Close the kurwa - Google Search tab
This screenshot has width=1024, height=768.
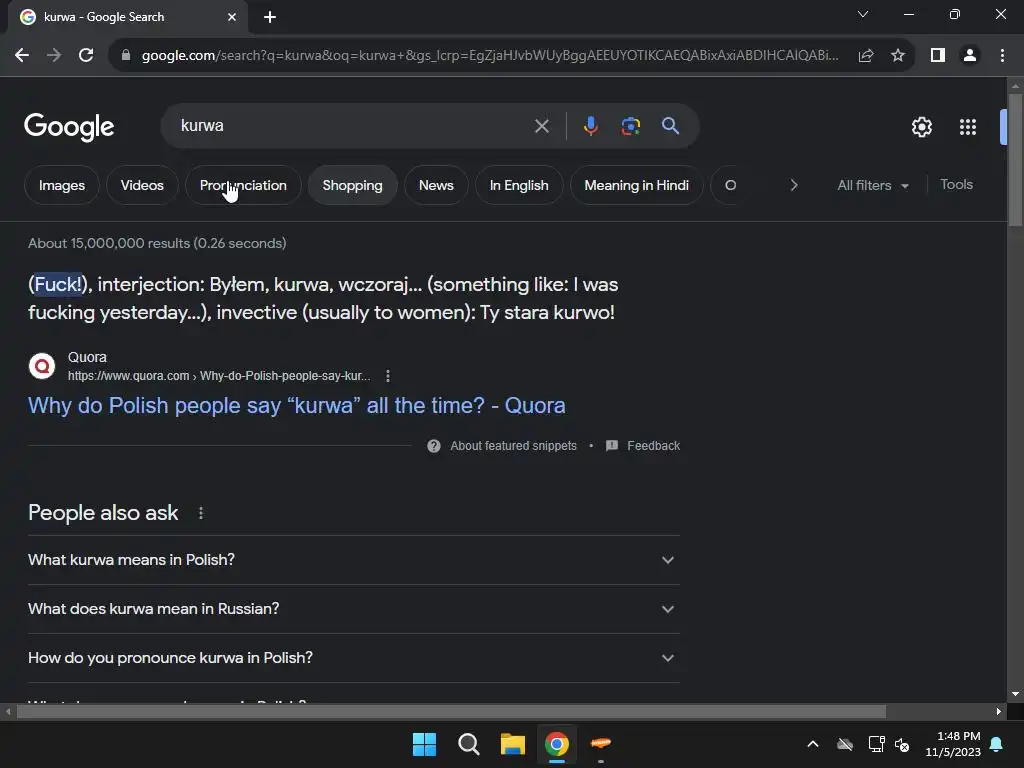[232, 17]
